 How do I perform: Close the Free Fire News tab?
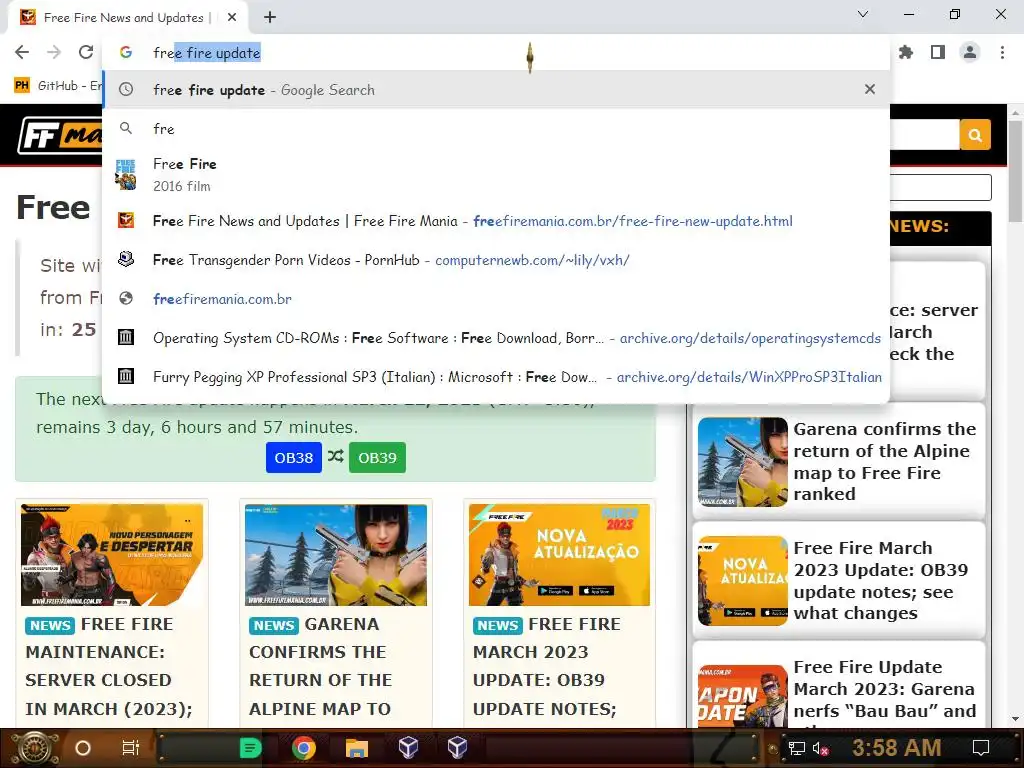point(232,17)
